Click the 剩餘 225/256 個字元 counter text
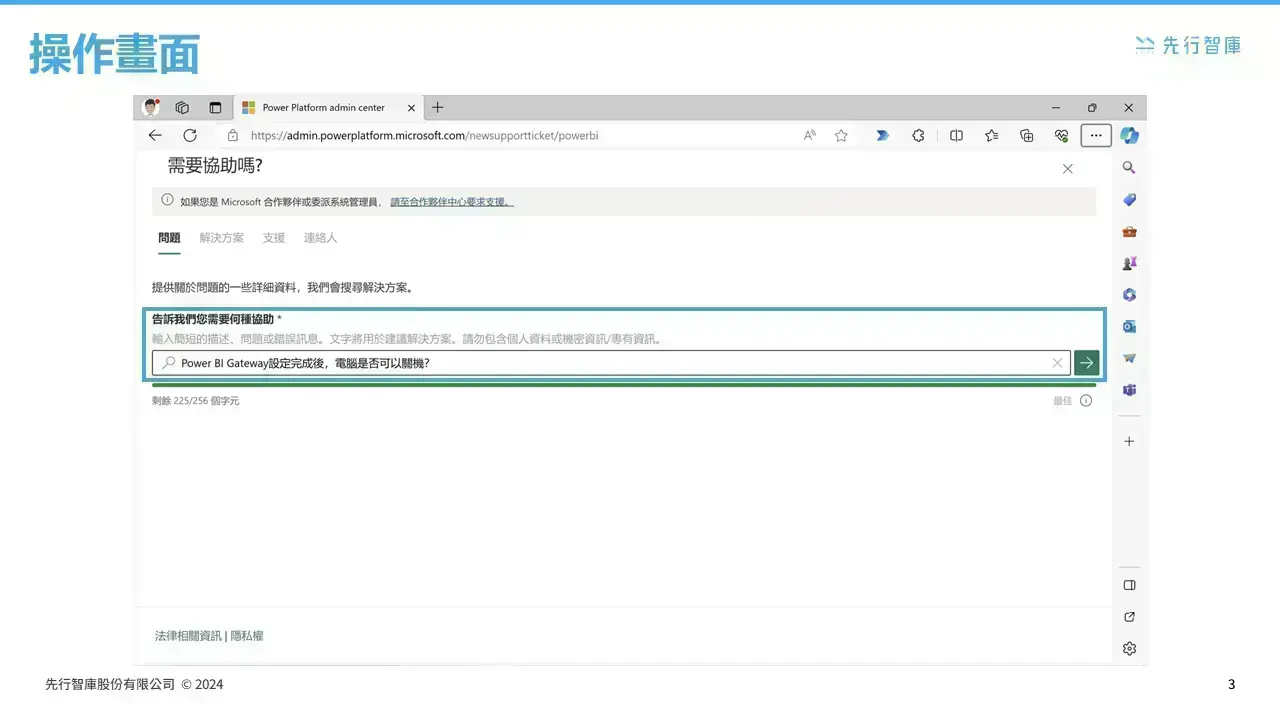The image size is (1280, 720). 196,401
